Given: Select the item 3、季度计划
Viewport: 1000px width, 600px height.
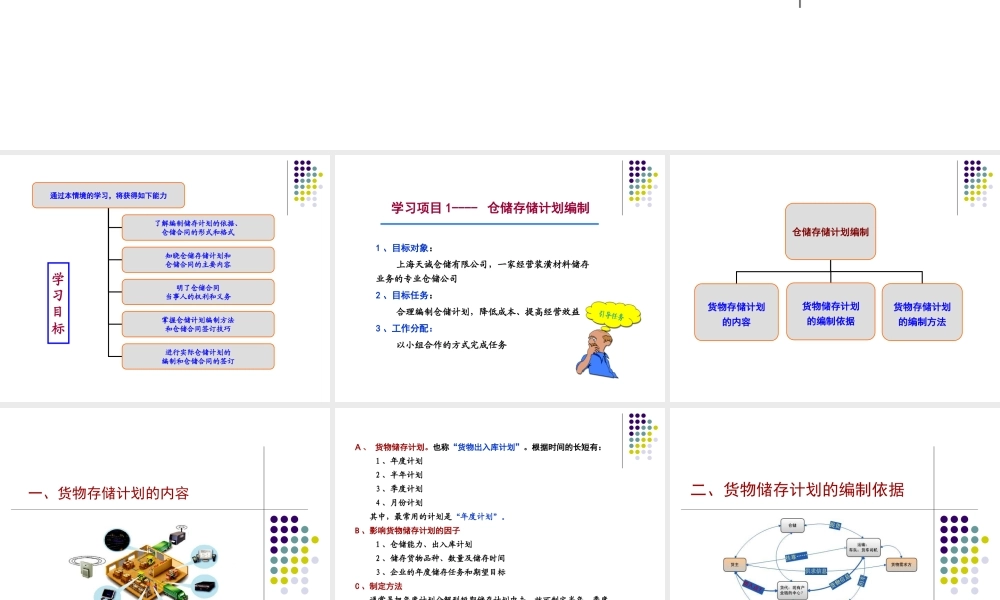Looking at the screenshot, I should tap(399, 489).
